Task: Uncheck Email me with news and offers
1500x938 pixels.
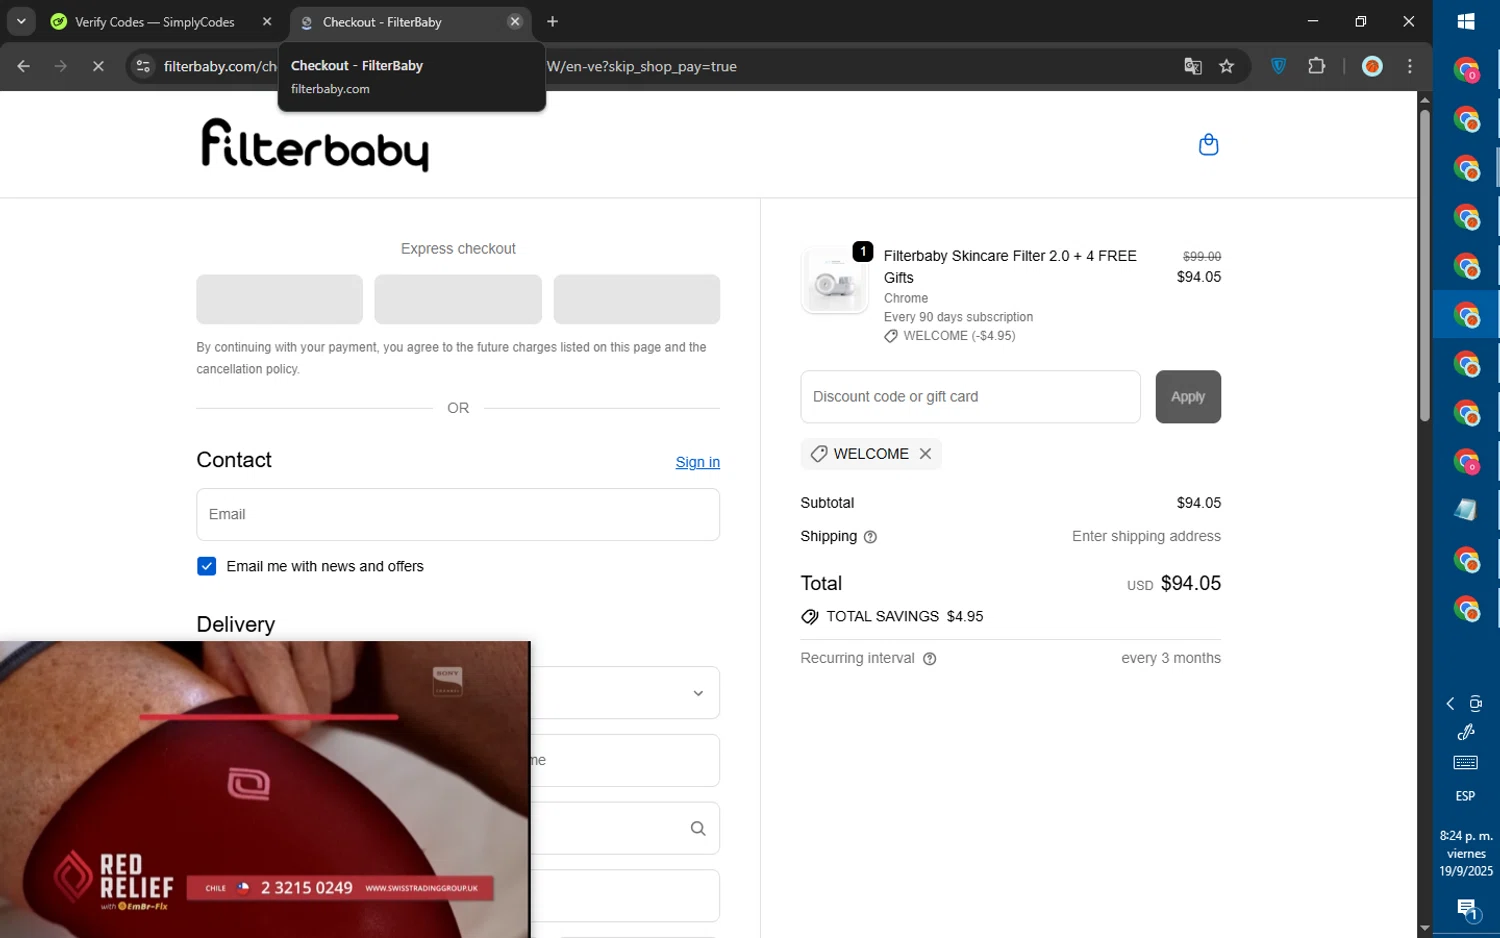Action: pos(206,567)
